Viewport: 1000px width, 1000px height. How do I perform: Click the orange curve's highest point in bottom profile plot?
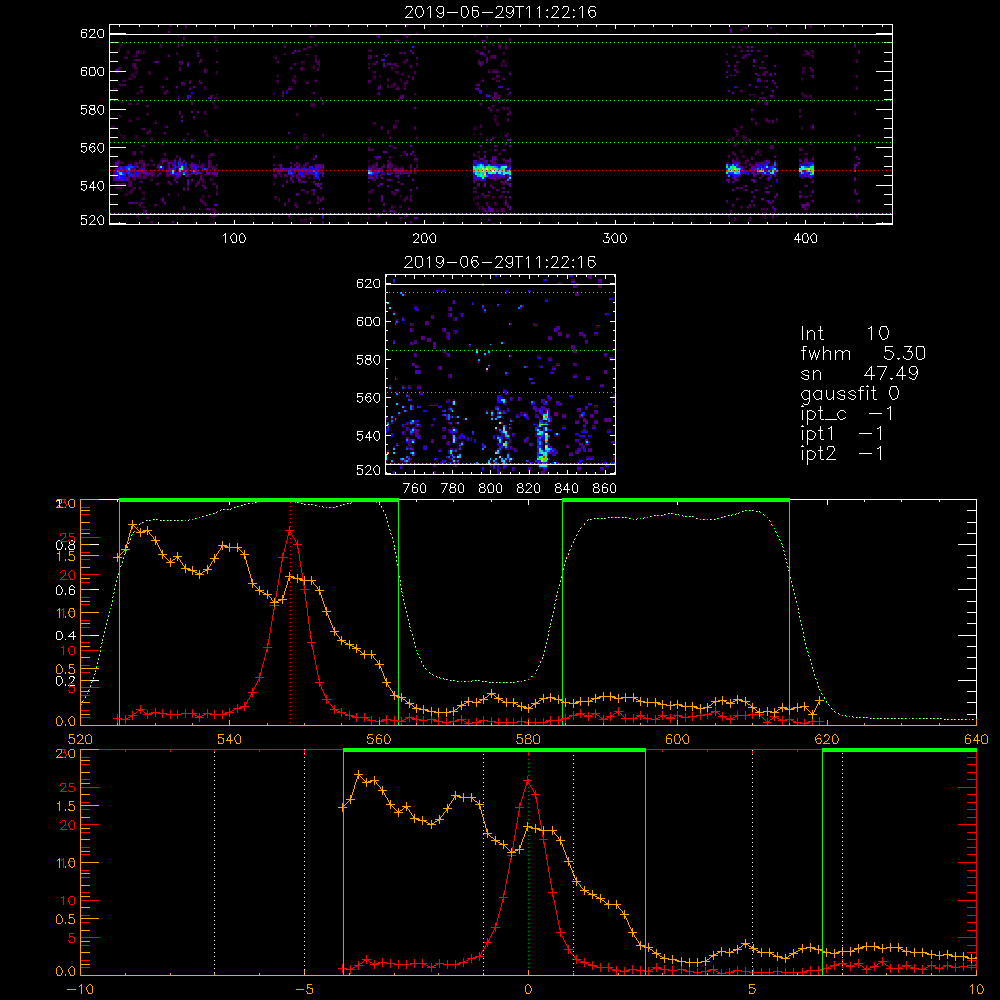click(x=358, y=774)
